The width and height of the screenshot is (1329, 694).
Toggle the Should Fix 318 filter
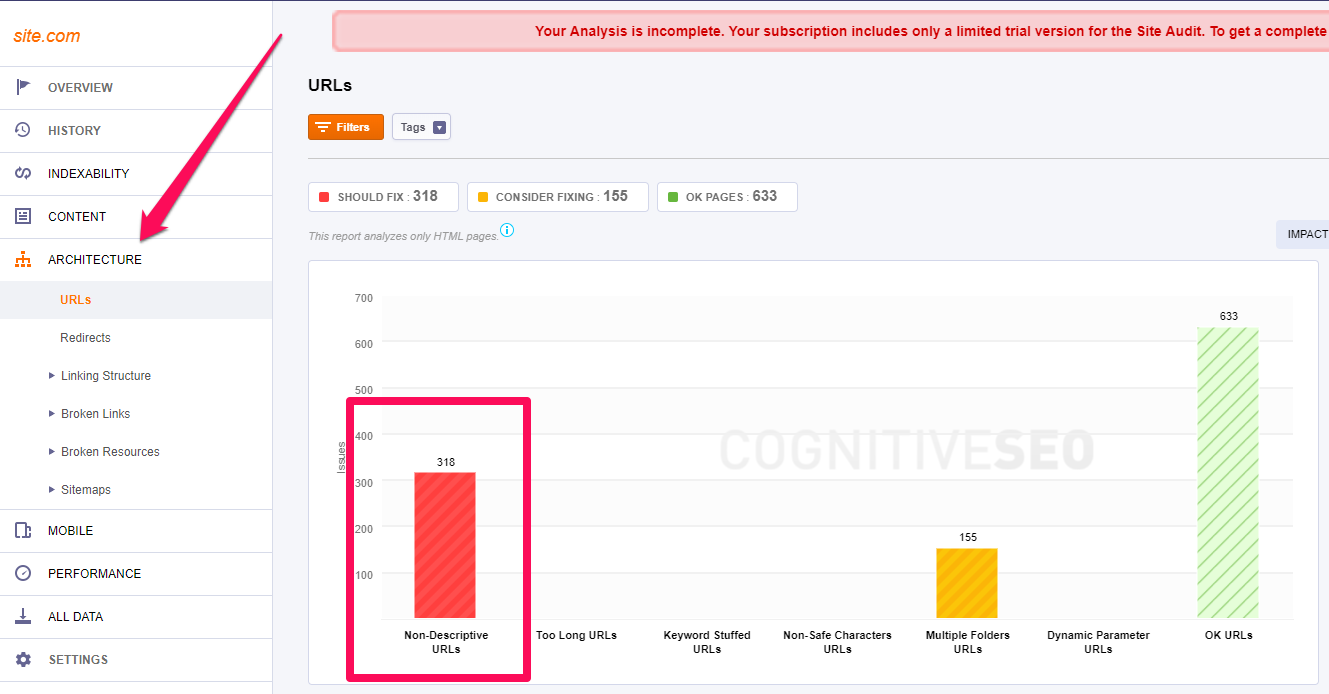(x=383, y=196)
